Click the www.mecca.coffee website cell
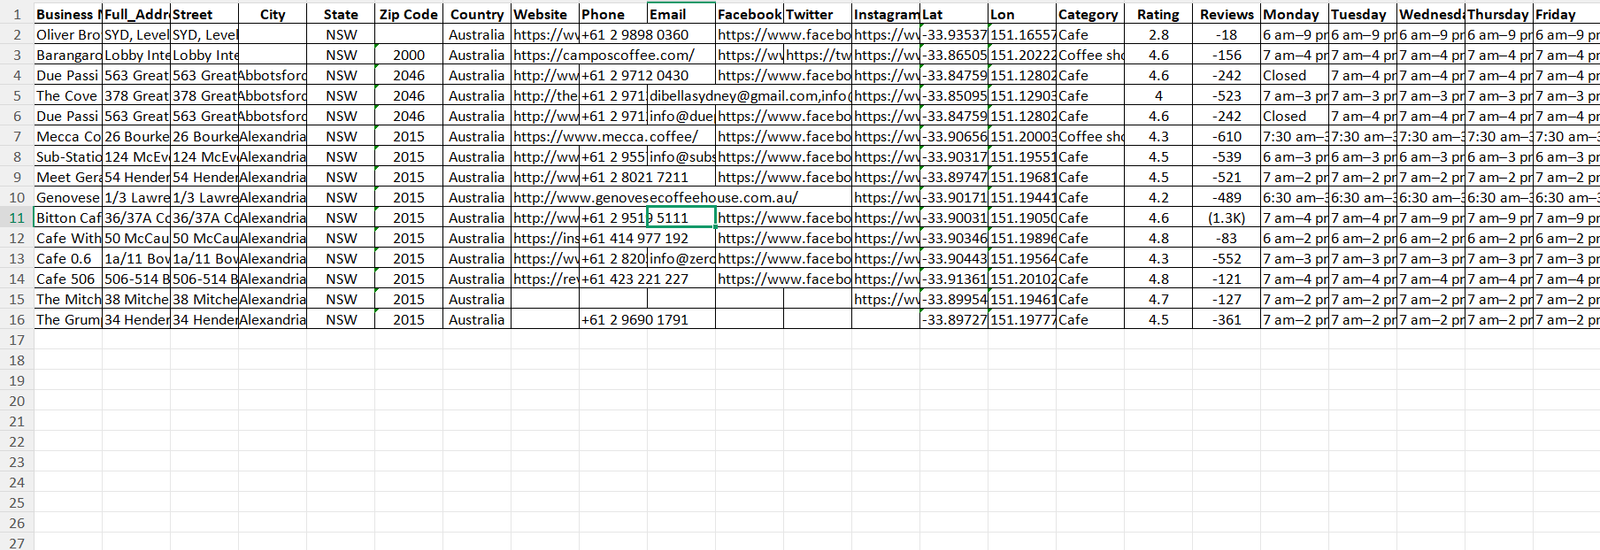Viewport: 1600px width, 550px height. 545,136
